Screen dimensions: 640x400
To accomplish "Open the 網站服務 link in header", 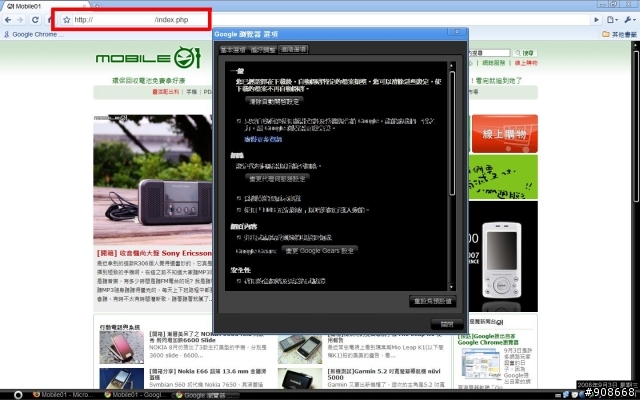I will click(493, 63).
